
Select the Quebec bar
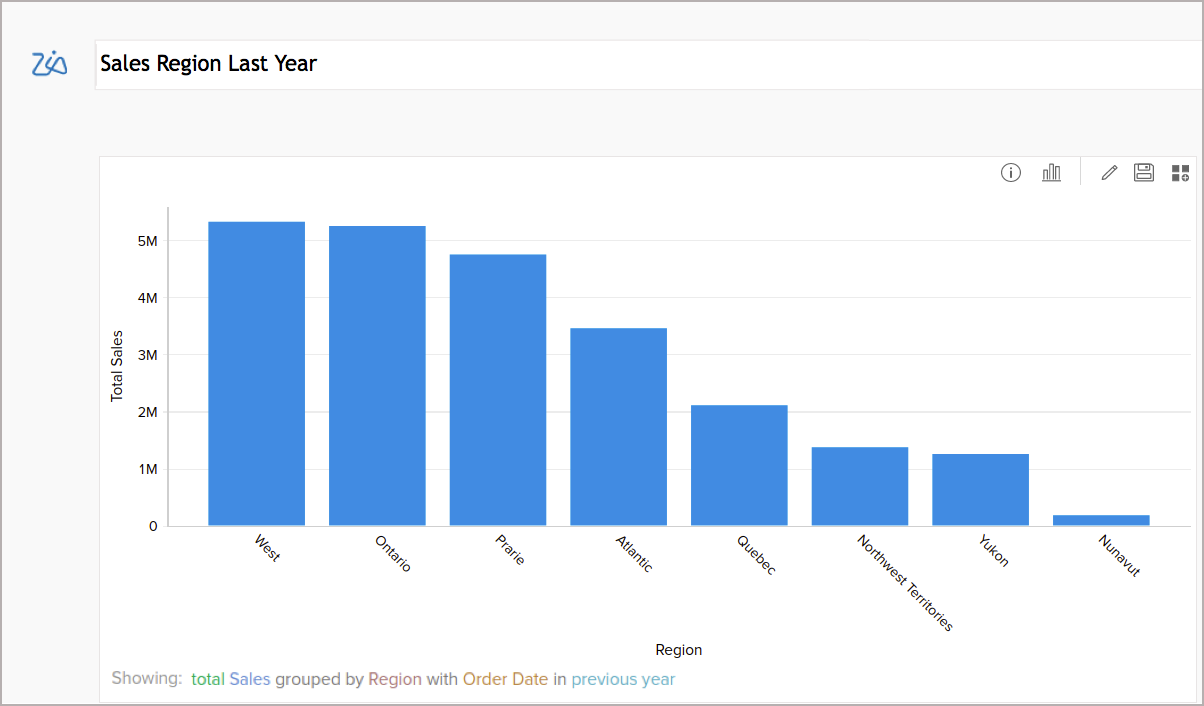[x=739, y=465]
